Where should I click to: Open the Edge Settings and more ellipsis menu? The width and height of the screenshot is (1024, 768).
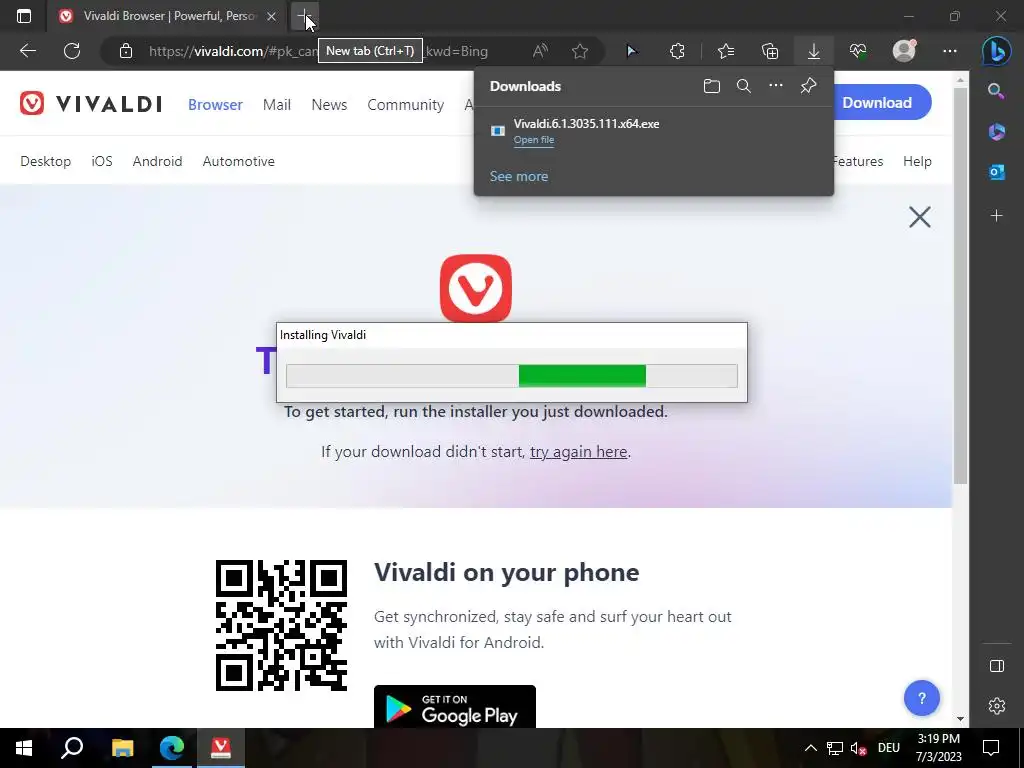click(x=950, y=51)
